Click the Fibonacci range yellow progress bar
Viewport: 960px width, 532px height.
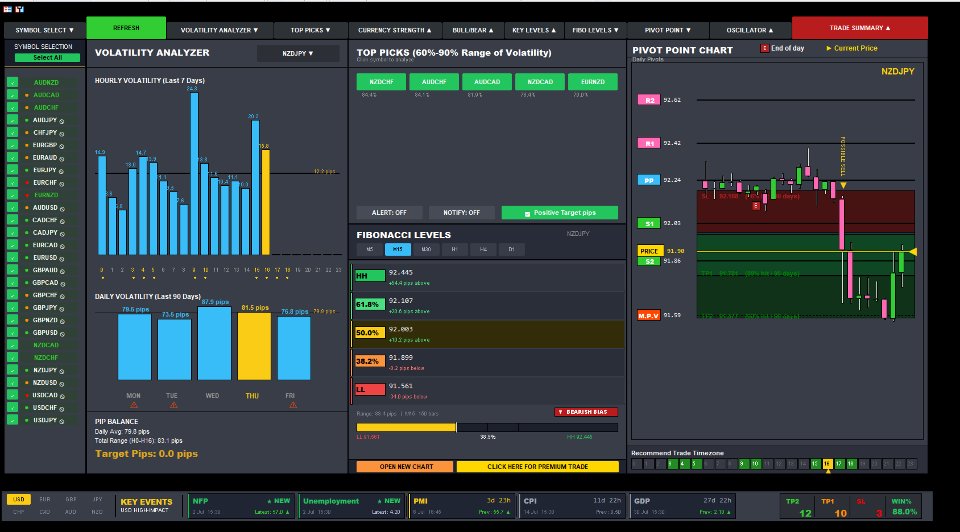click(x=407, y=427)
